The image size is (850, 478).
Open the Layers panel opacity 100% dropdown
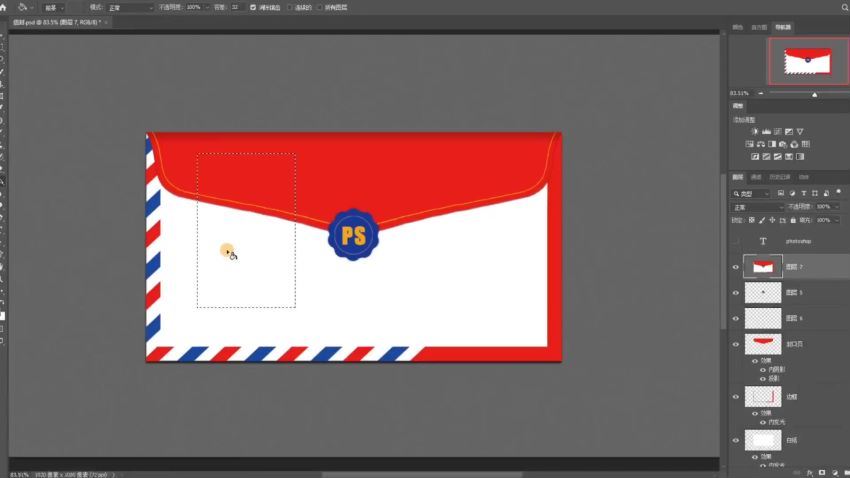click(x=836, y=207)
